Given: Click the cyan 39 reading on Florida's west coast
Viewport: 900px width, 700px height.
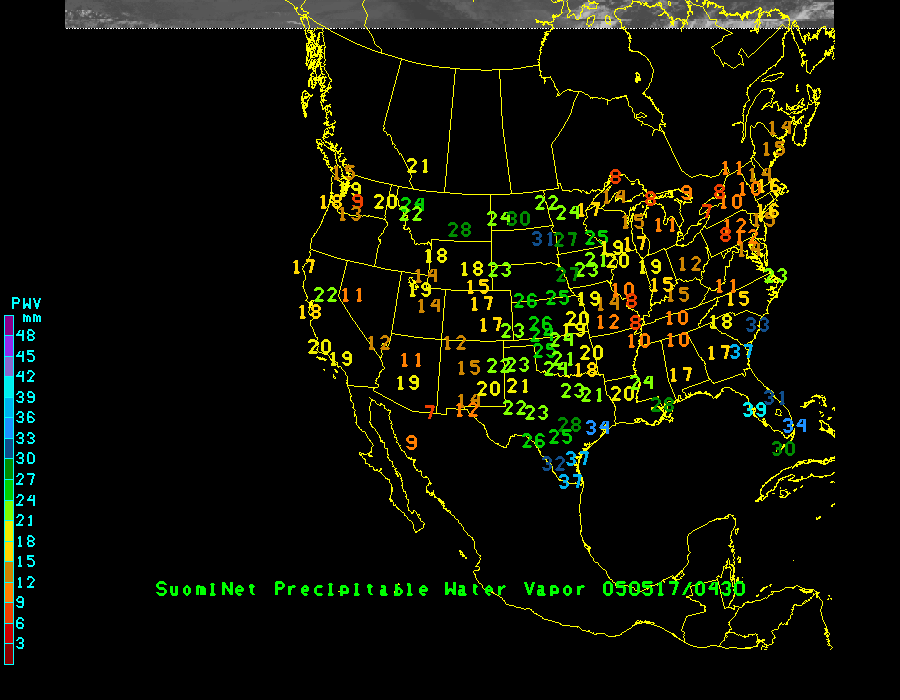Looking at the screenshot, I should (x=755, y=410).
